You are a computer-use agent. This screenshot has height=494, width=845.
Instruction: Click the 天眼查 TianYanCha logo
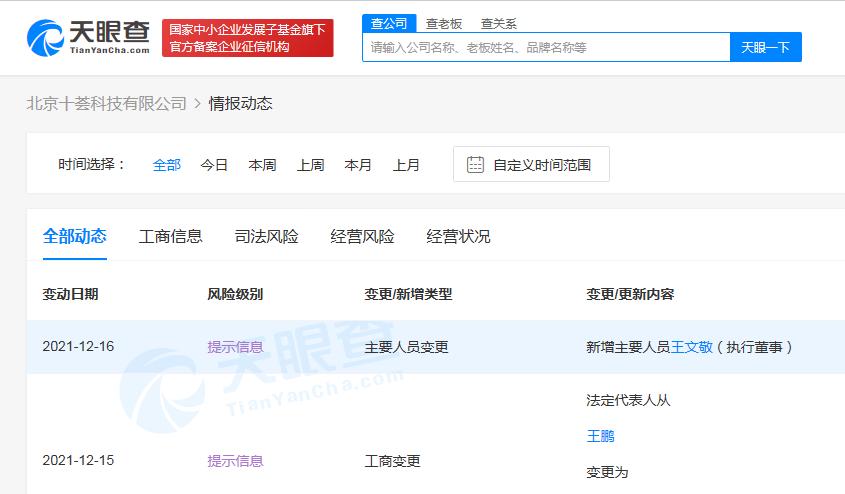pos(88,38)
